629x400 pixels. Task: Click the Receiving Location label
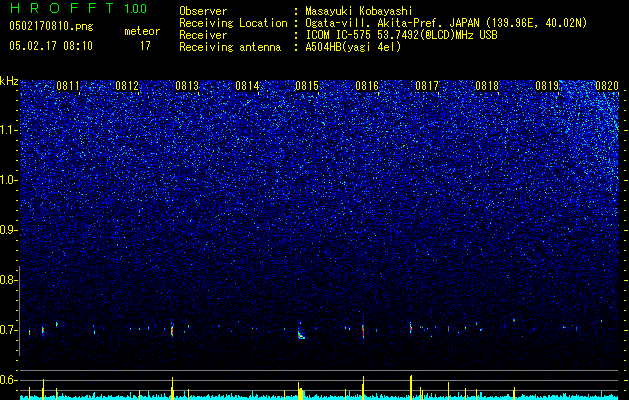(x=233, y=23)
